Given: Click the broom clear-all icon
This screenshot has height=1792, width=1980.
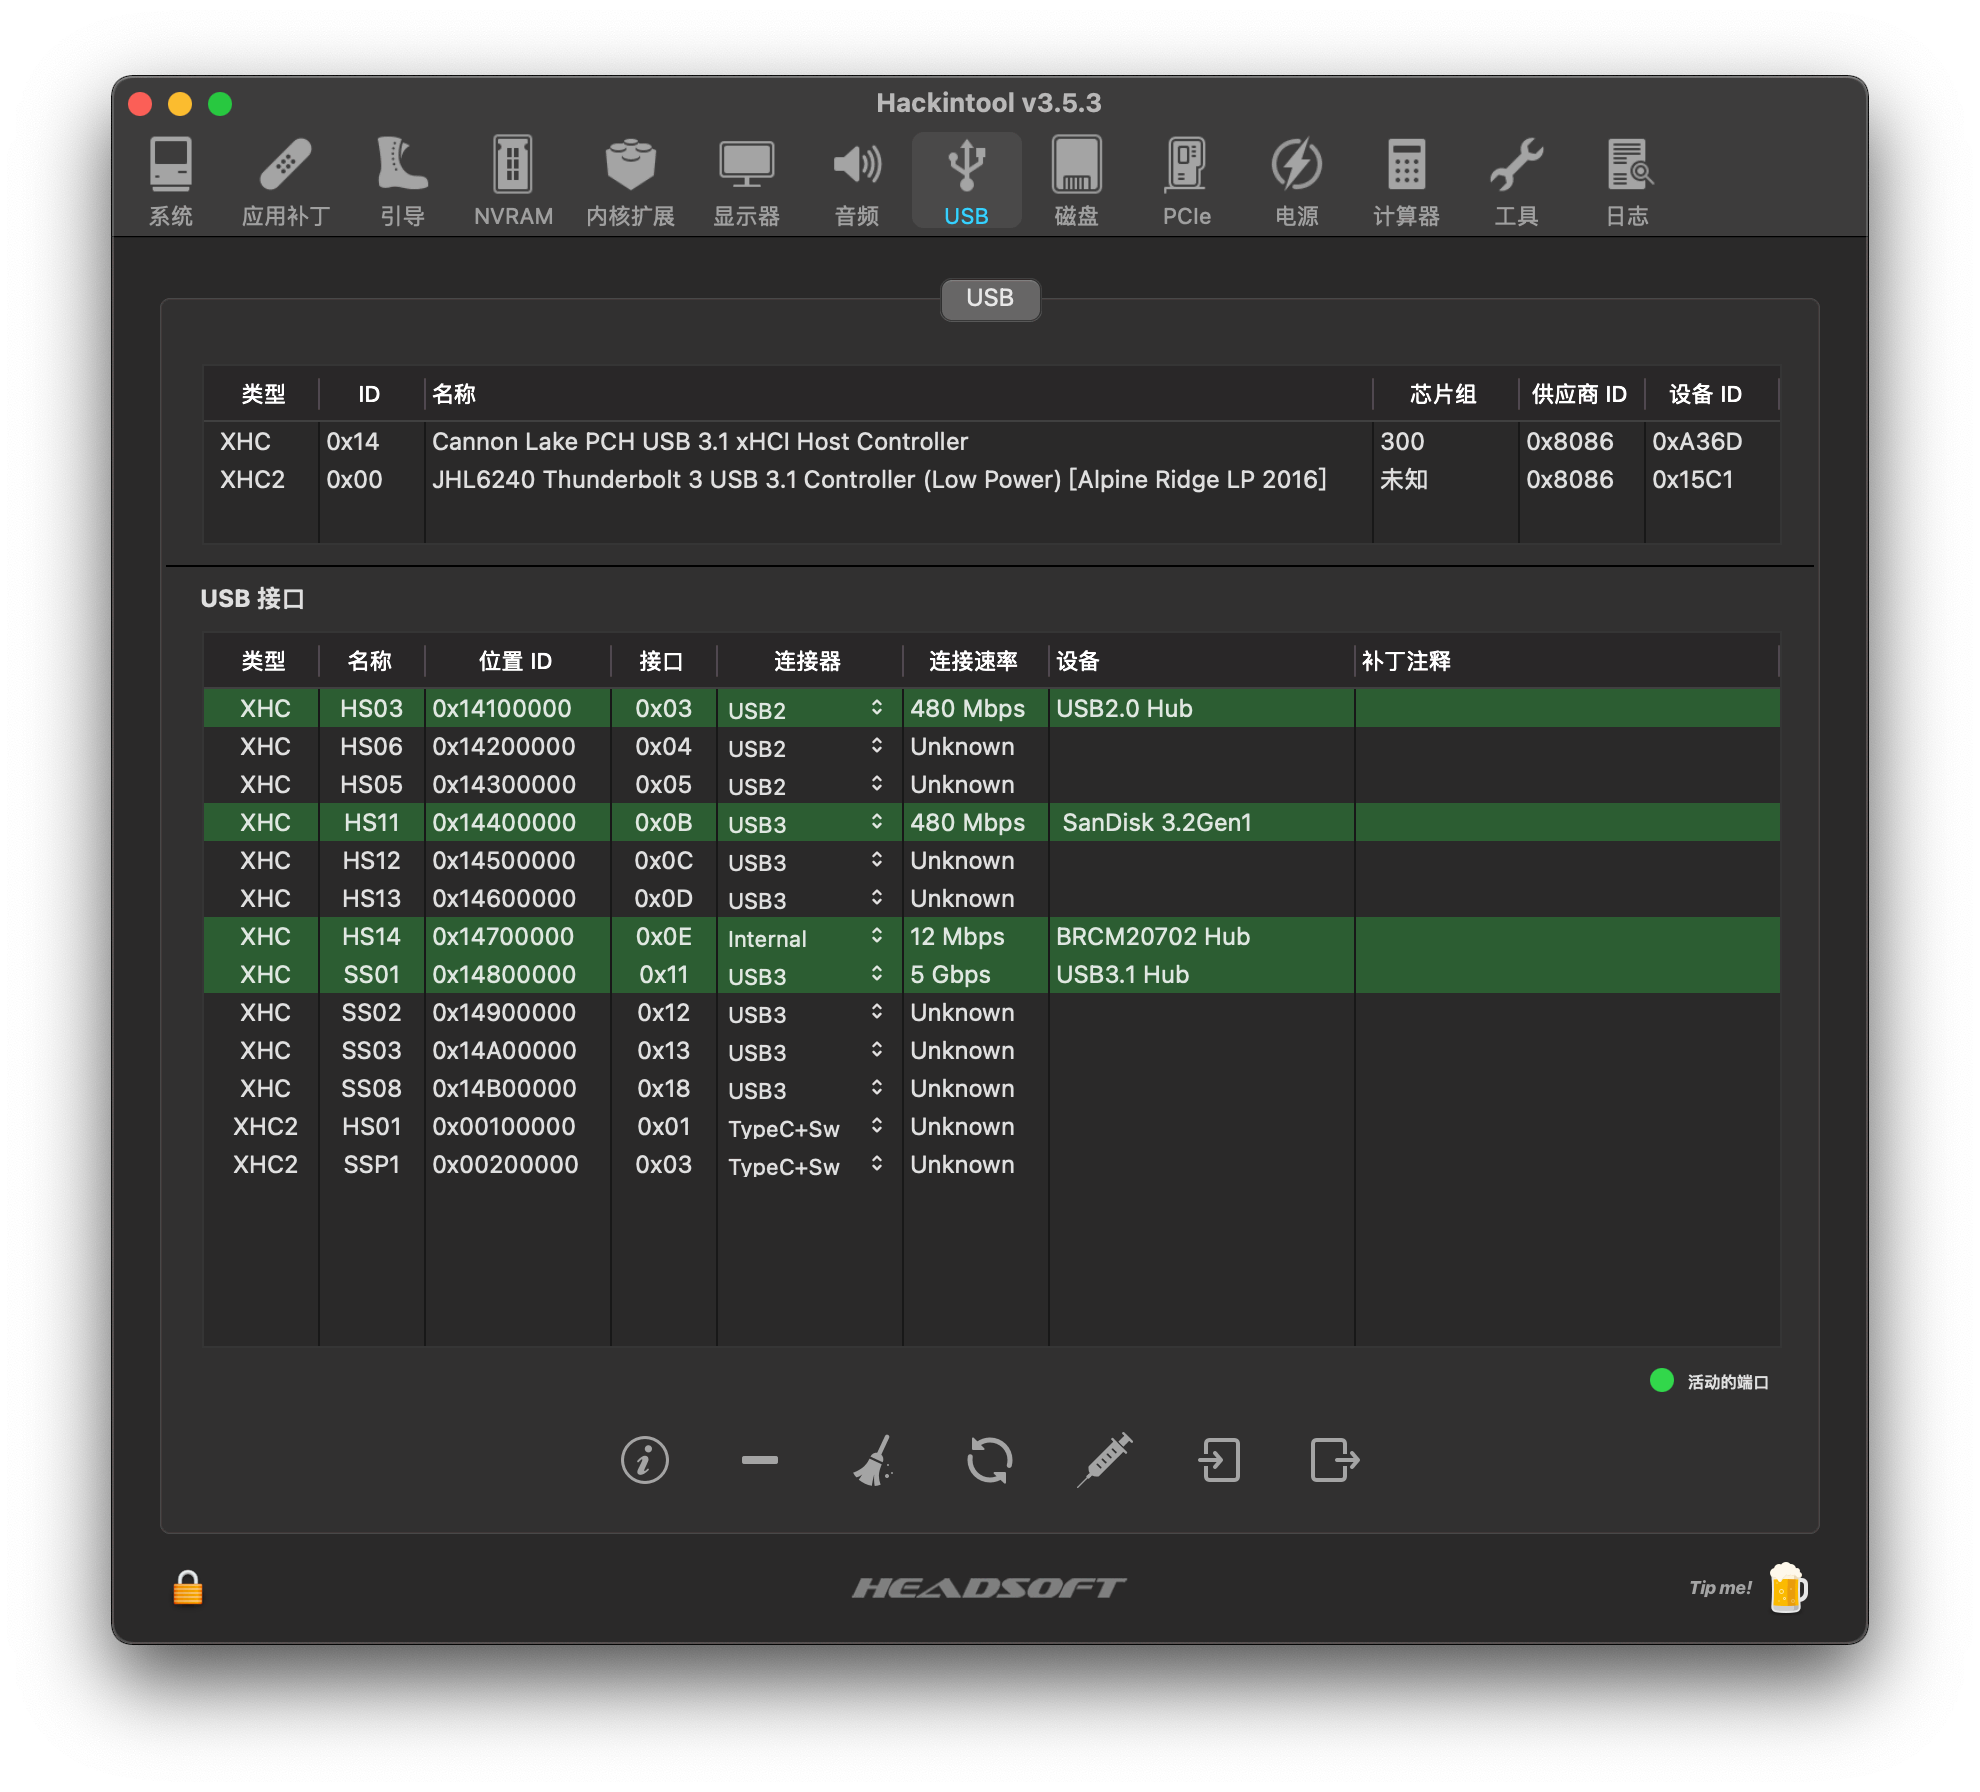Looking at the screenshot, I should (874, 1461).
